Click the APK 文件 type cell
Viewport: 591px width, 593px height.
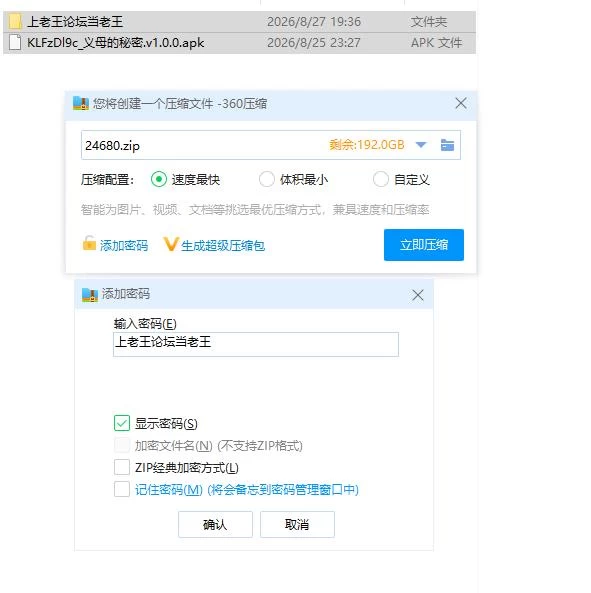point(436,43)
